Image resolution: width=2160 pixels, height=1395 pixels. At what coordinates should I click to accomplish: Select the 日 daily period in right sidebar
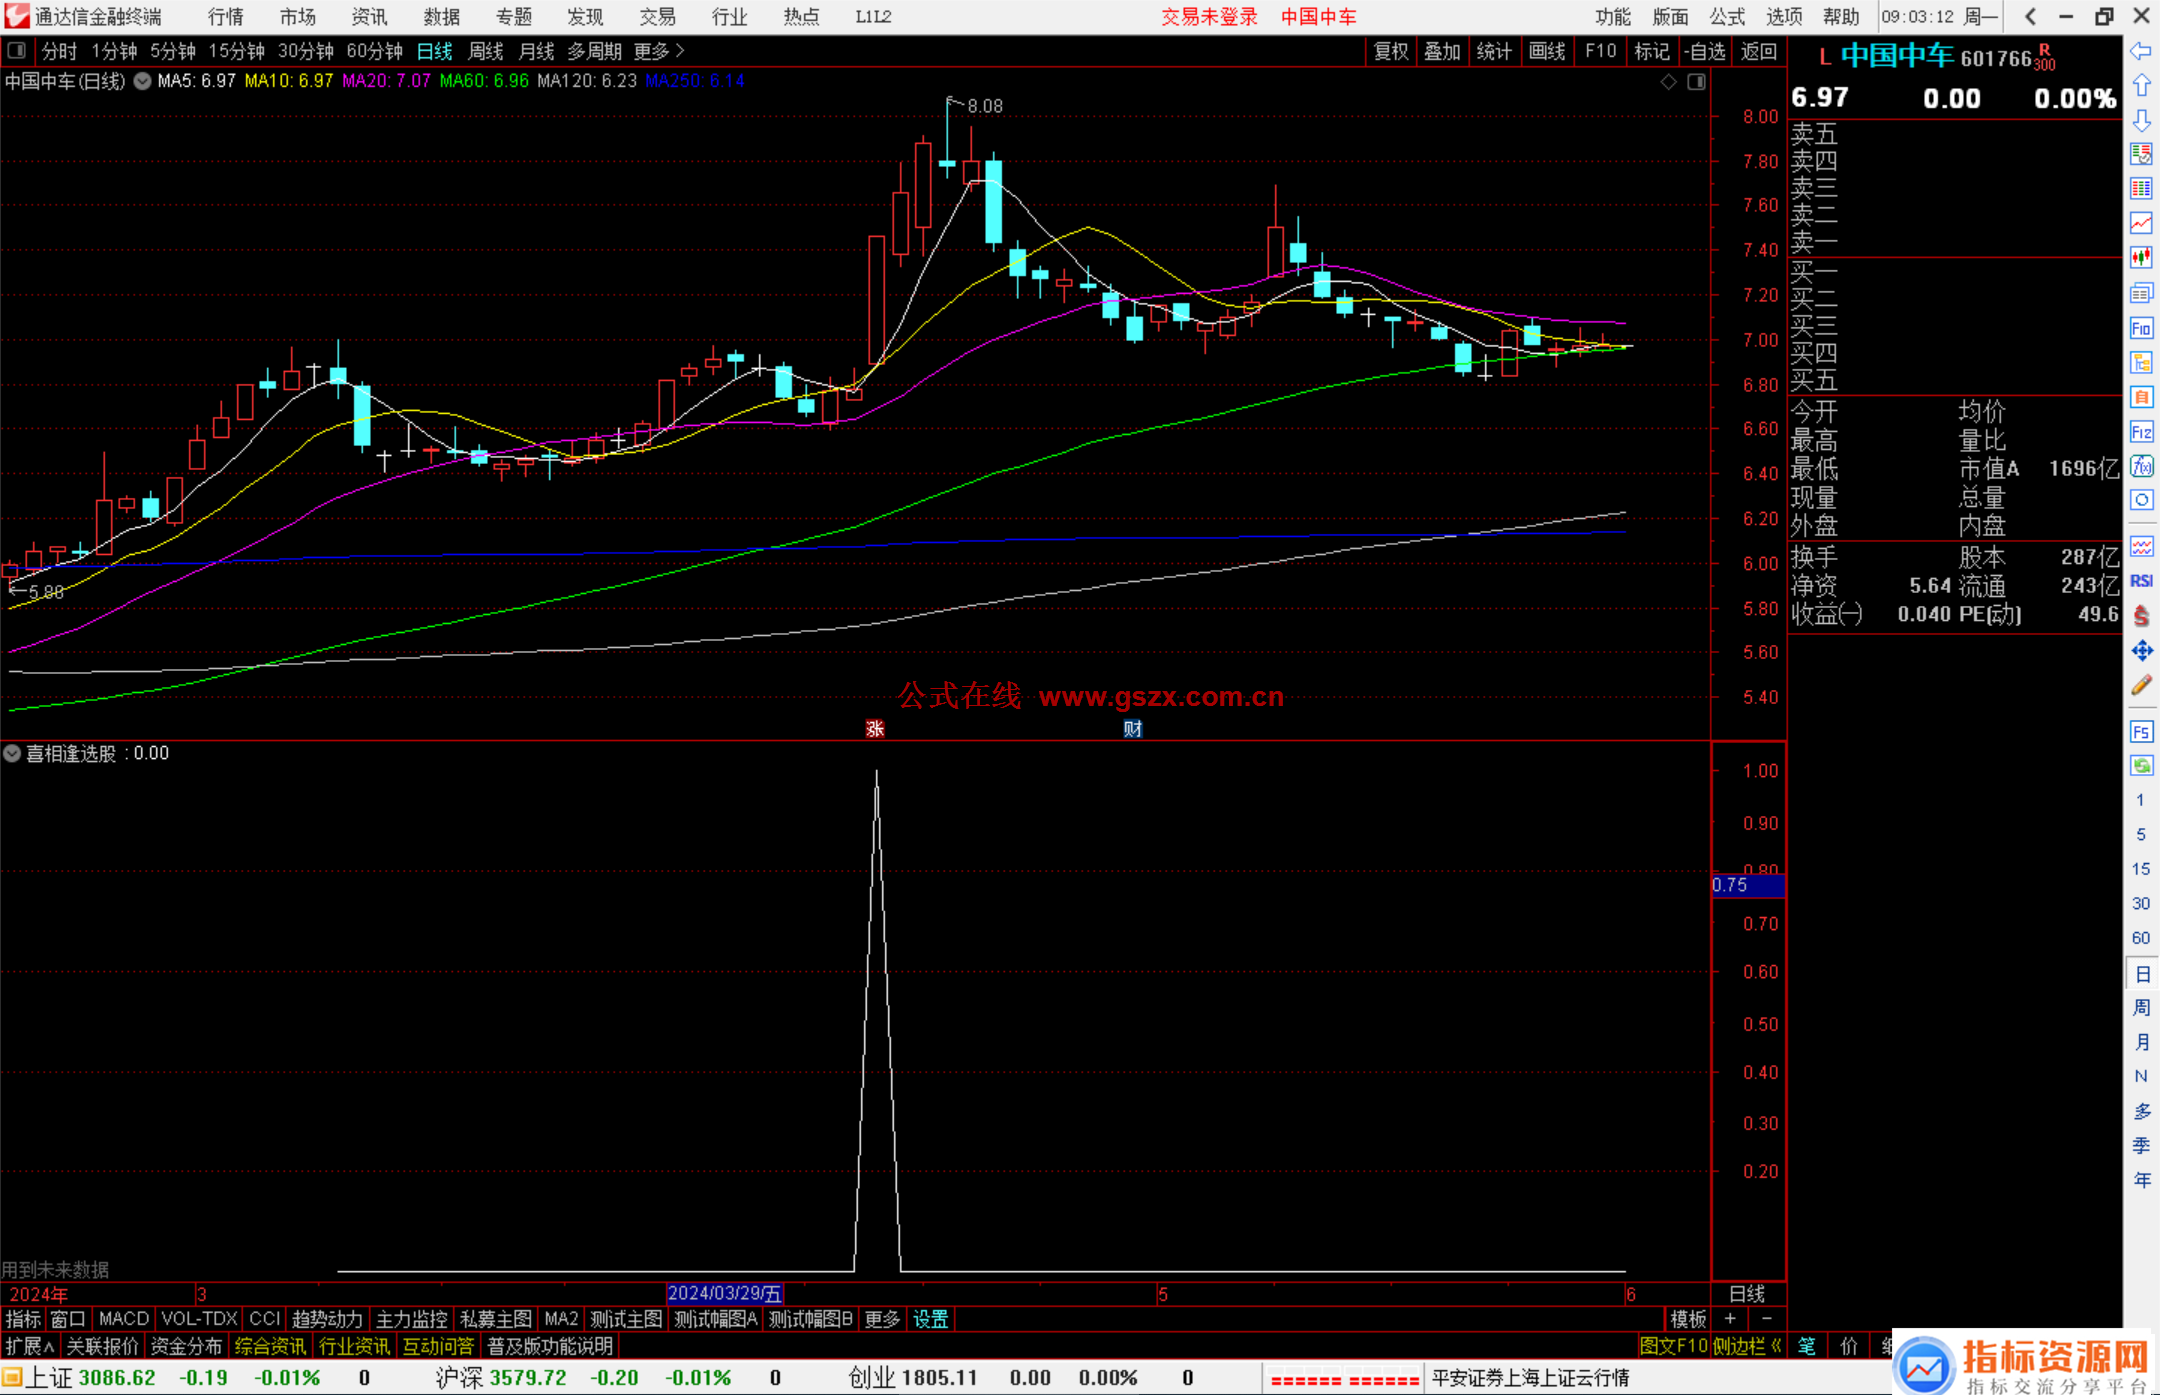pyautogui.click(x=2141, y=973)
